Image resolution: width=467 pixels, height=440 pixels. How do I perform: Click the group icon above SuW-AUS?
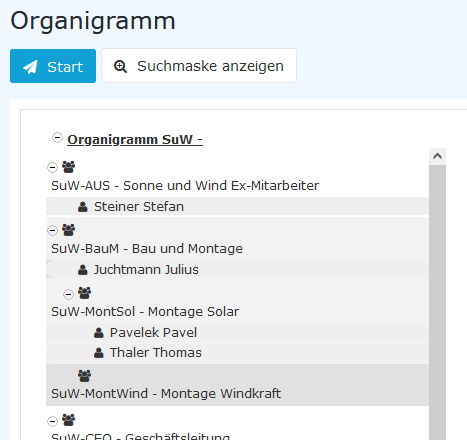coord(69,167)
